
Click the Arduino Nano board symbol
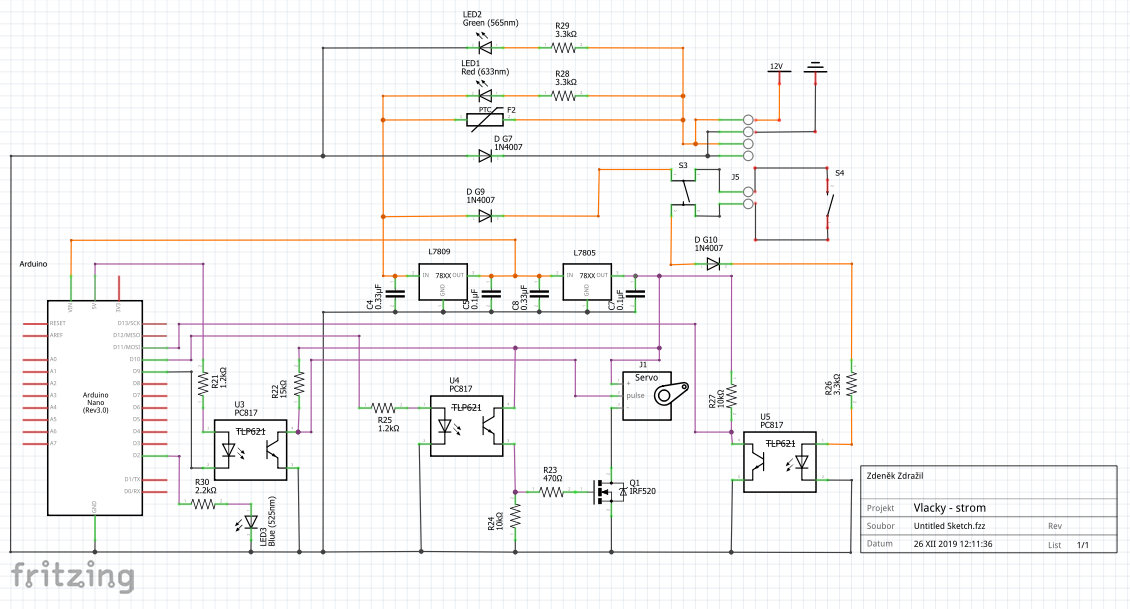click(94, 407)
